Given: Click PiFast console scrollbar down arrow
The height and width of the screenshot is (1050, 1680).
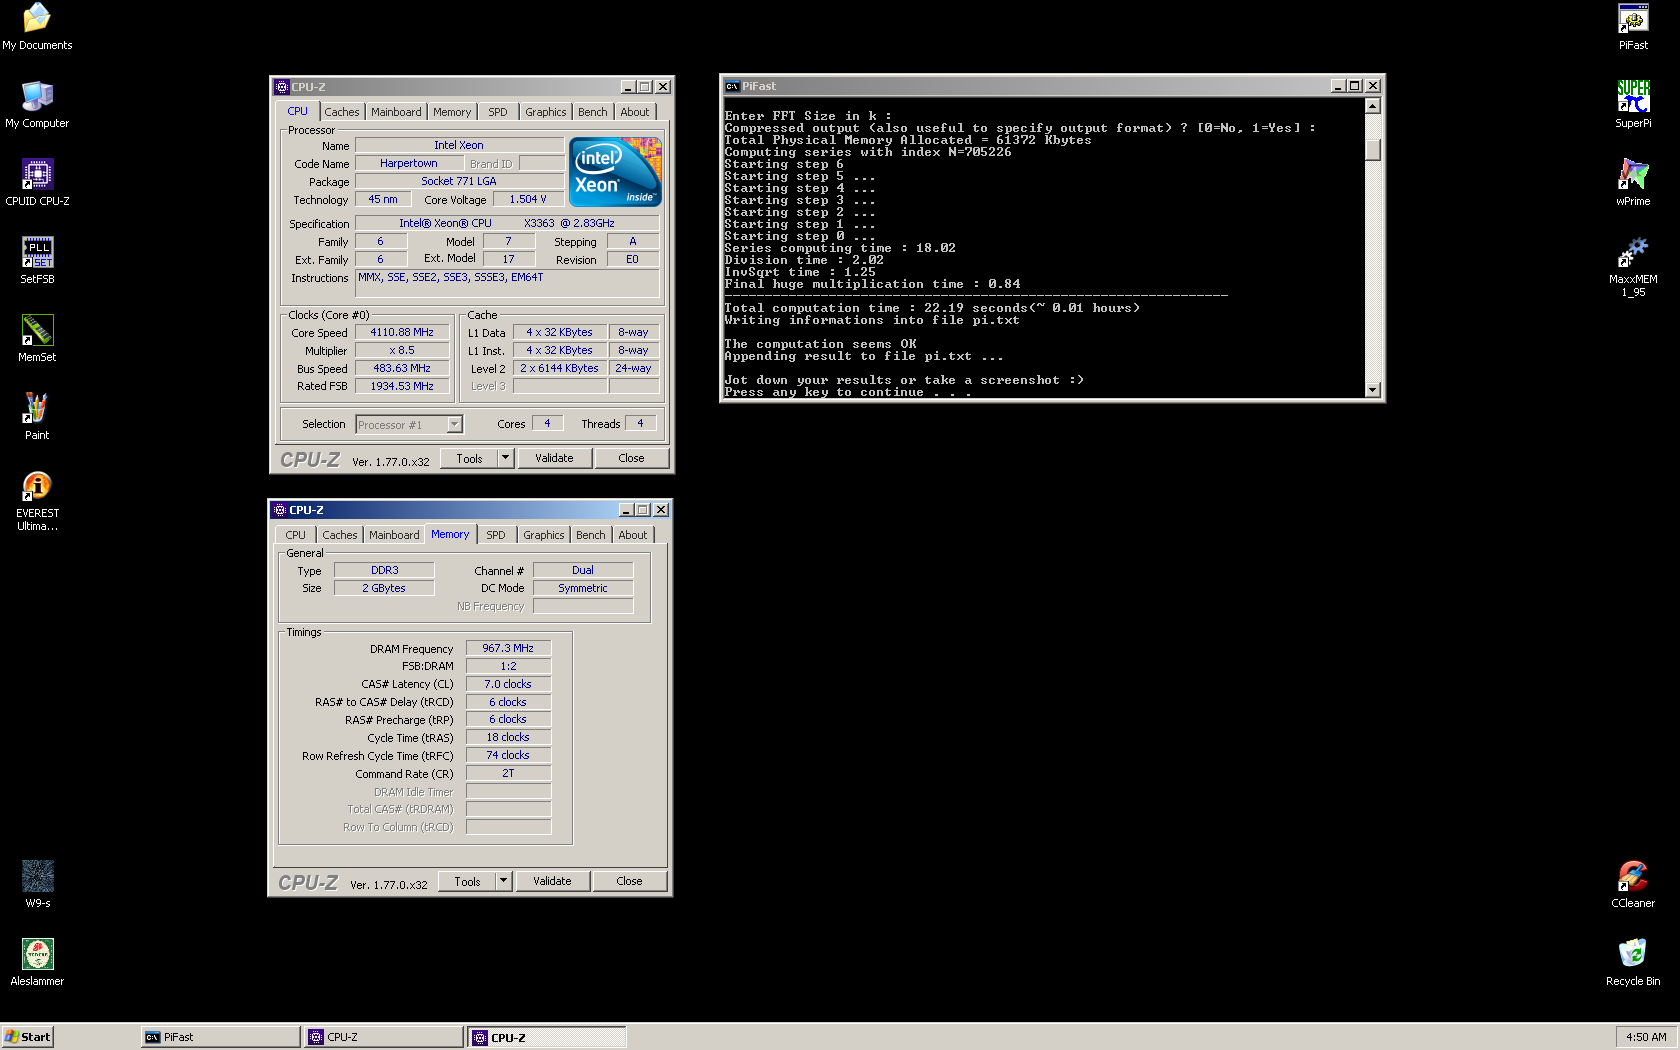Looking at the screenshot, I should pos(1373,390).
